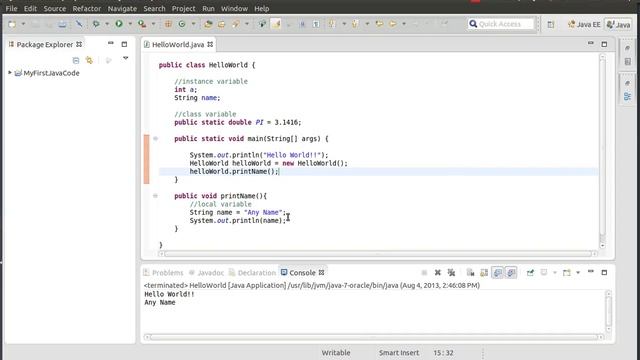This screenshot has height=360, width=640.
Task: Select the Console tab
Action: pyautogui.click(x=302, y=273)
